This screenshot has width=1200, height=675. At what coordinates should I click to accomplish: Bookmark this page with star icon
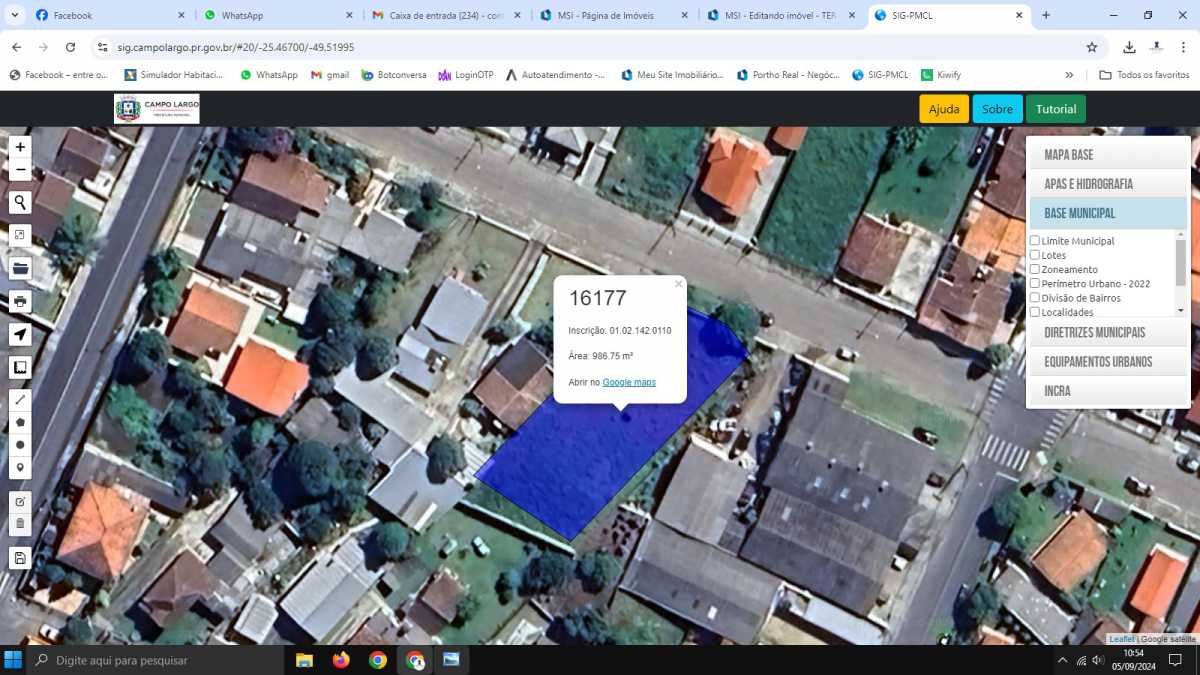pyautogui.click(x=1092, y=47)
